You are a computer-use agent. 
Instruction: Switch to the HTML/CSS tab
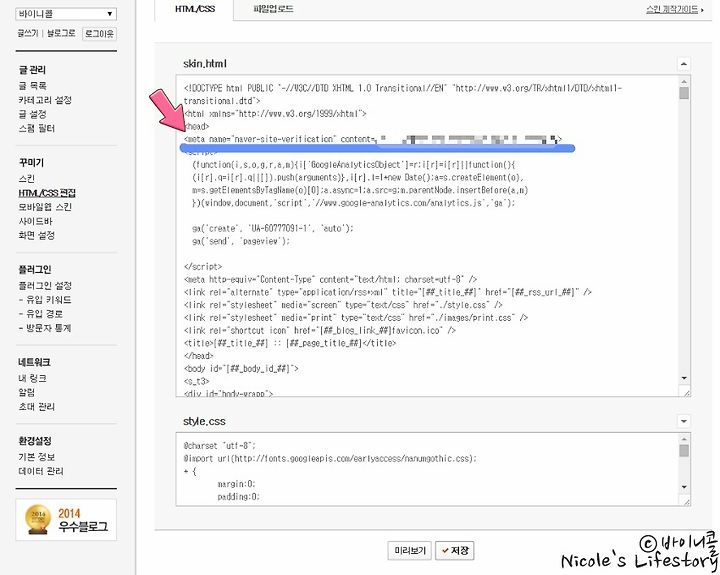(x=195, y=9)
